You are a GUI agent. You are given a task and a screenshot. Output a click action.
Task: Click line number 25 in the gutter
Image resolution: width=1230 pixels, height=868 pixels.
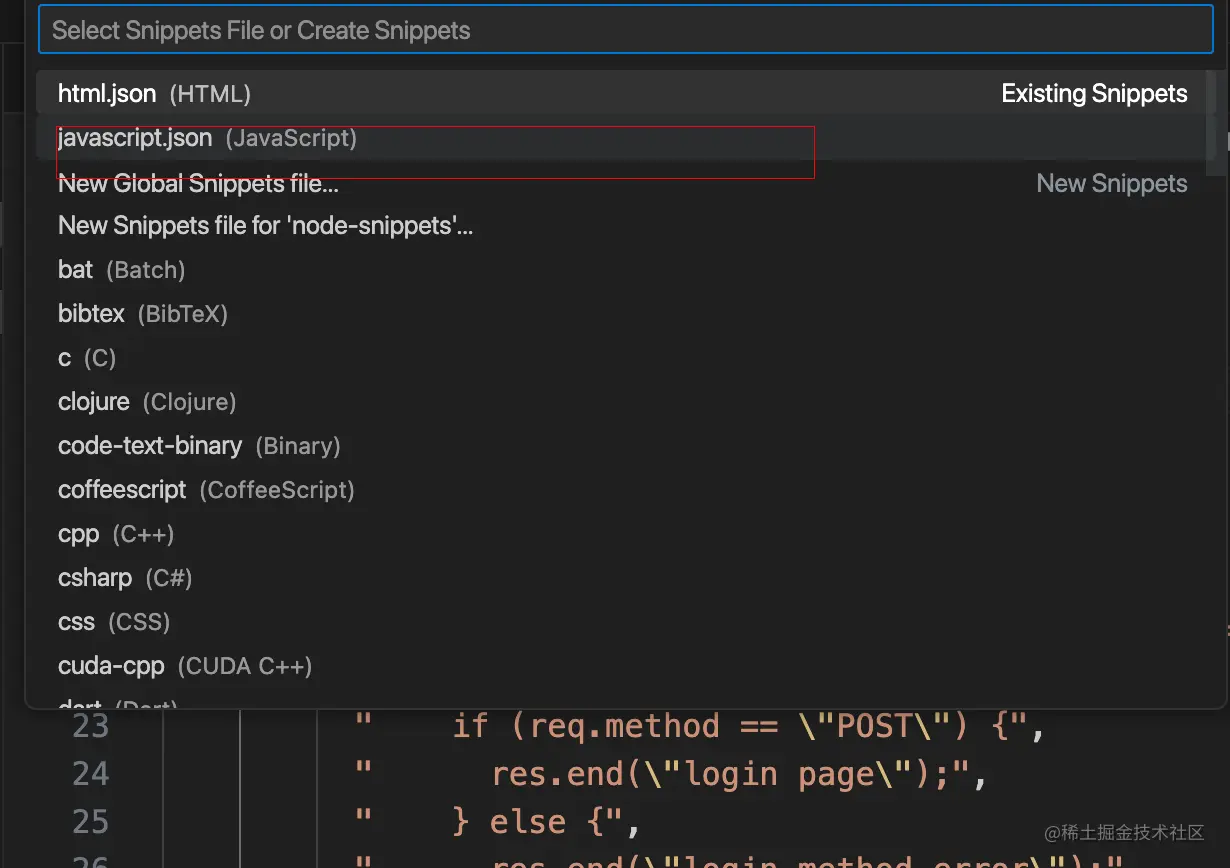(x=90, y=822)
